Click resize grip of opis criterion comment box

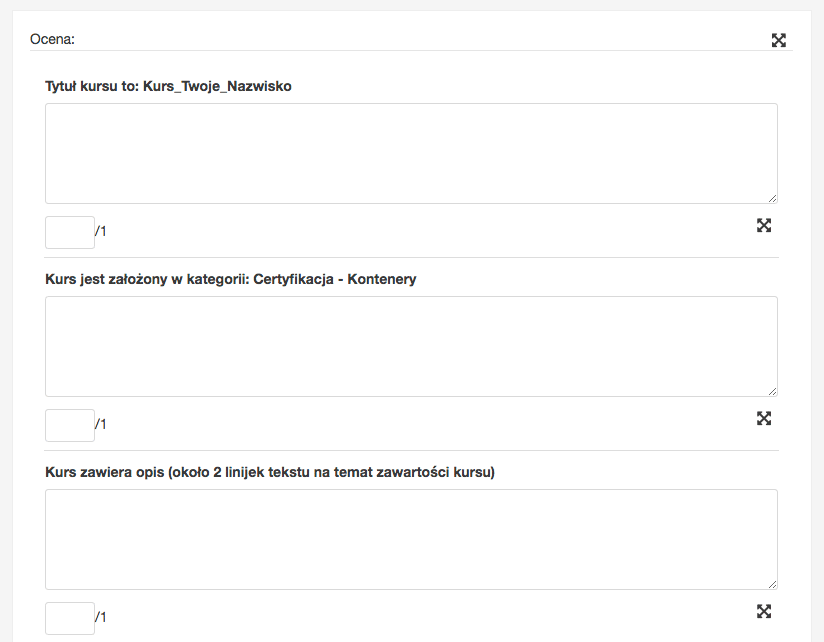point(772,584)
